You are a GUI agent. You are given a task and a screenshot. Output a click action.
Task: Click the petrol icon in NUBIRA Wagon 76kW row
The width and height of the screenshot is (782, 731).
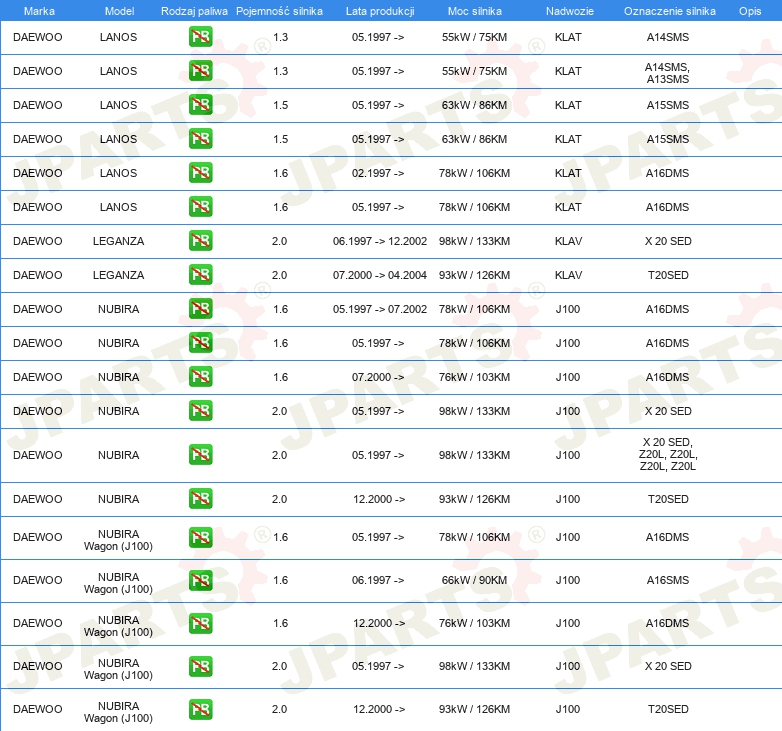[x=200, y=623]
